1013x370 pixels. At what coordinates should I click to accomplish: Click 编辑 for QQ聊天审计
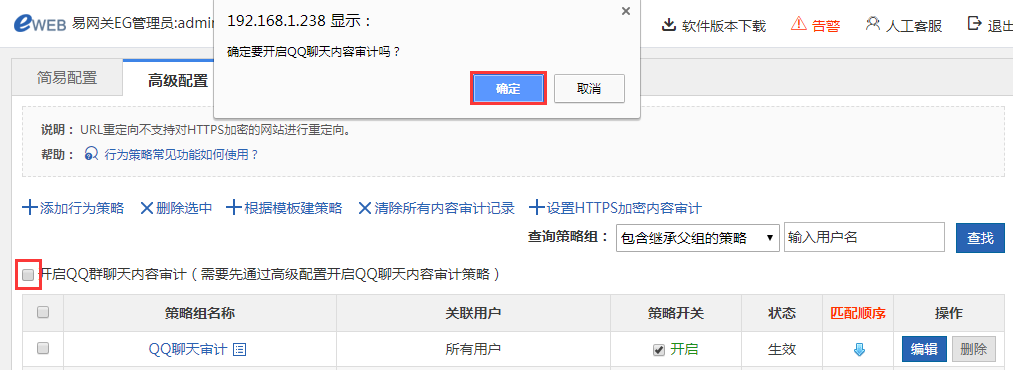coord(924,349)
